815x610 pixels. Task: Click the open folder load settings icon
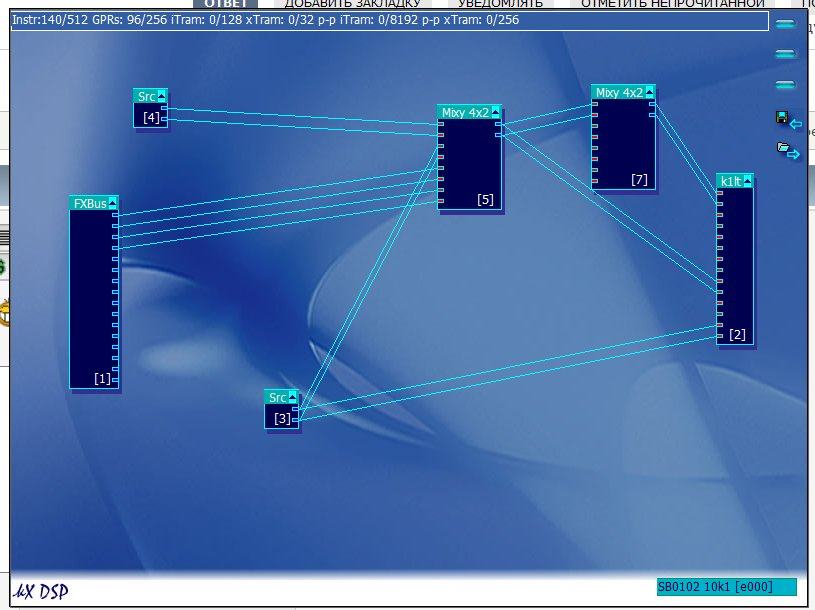coord(785,149)
